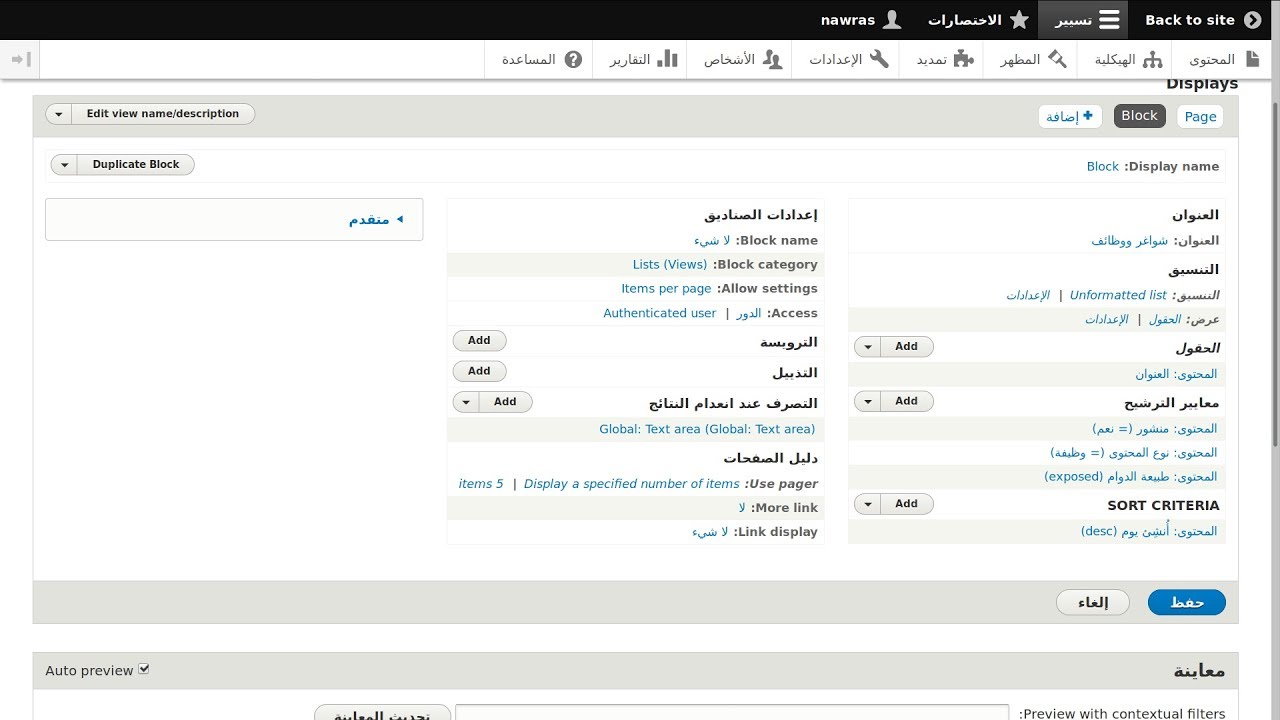This screenshot has height=720, width=1280.
Task: Click the تحديث المعاينة update preview button
Action: (383, 714)
